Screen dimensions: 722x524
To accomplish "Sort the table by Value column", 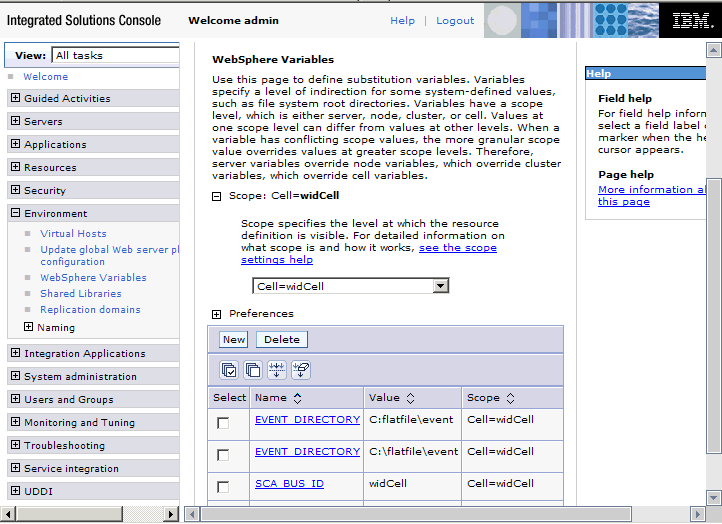I will coord(410,398).
